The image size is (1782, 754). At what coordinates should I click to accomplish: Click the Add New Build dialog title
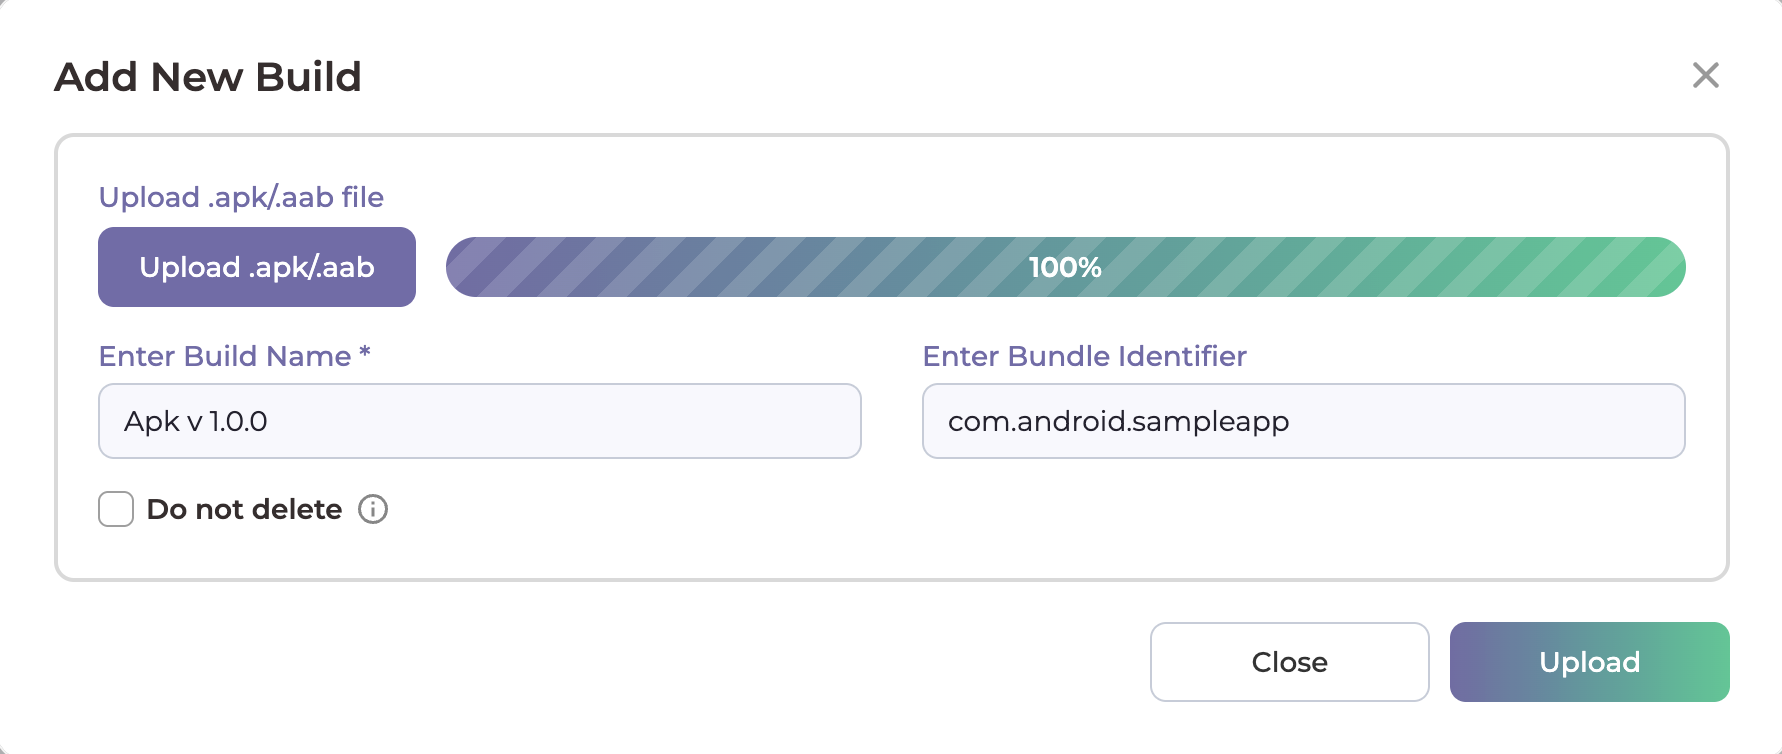pyautogui.click(x=208, y=77)
